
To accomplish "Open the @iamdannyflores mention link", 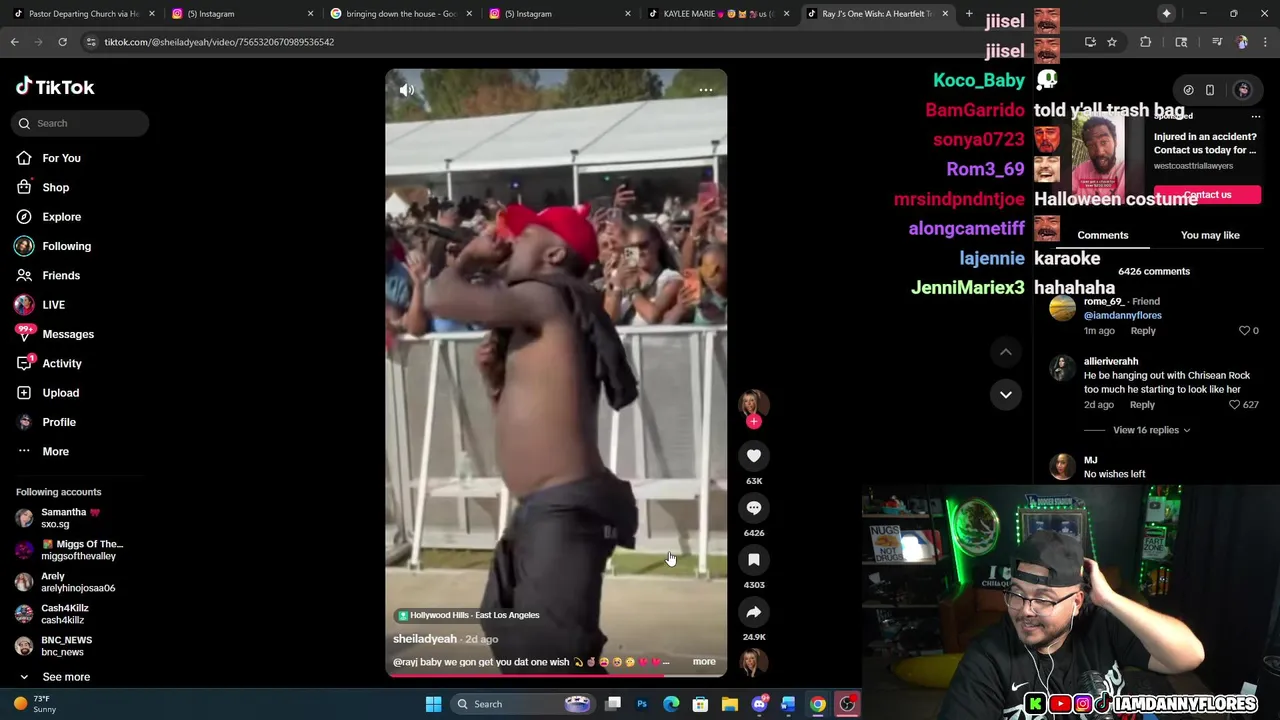I will pos(1123,315).
